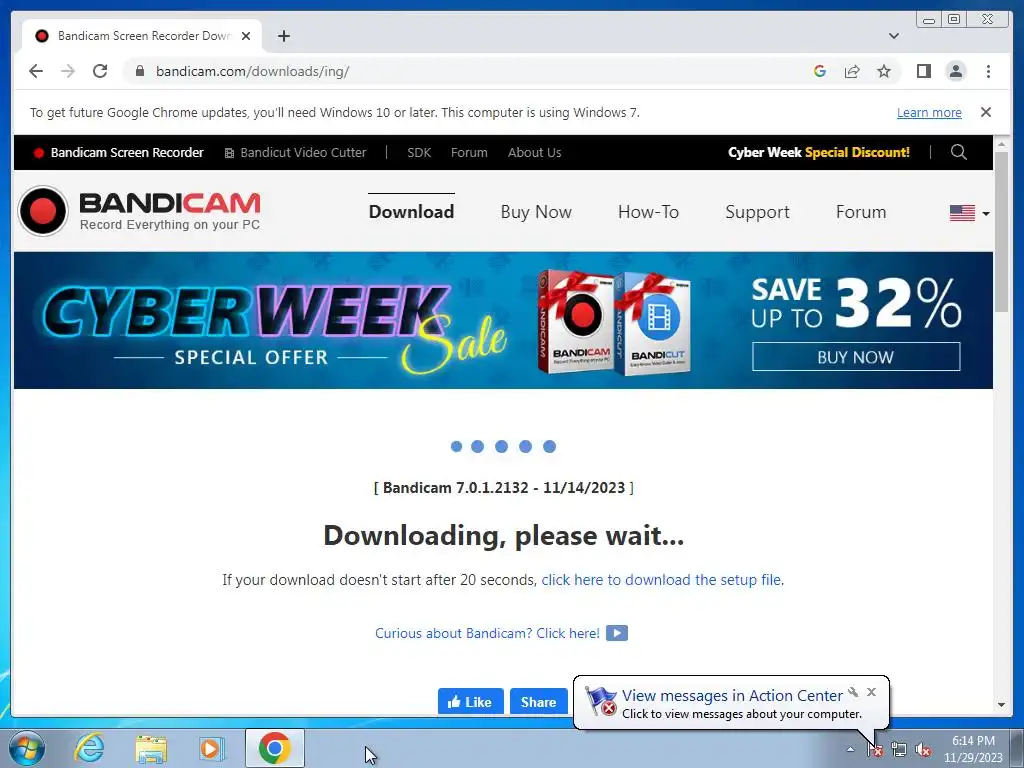Click the Cyber Week Special Discount link
Image resolution: width=1024 pixels, height=768 pixels.
pyautogui.click(x=819, y=152)
